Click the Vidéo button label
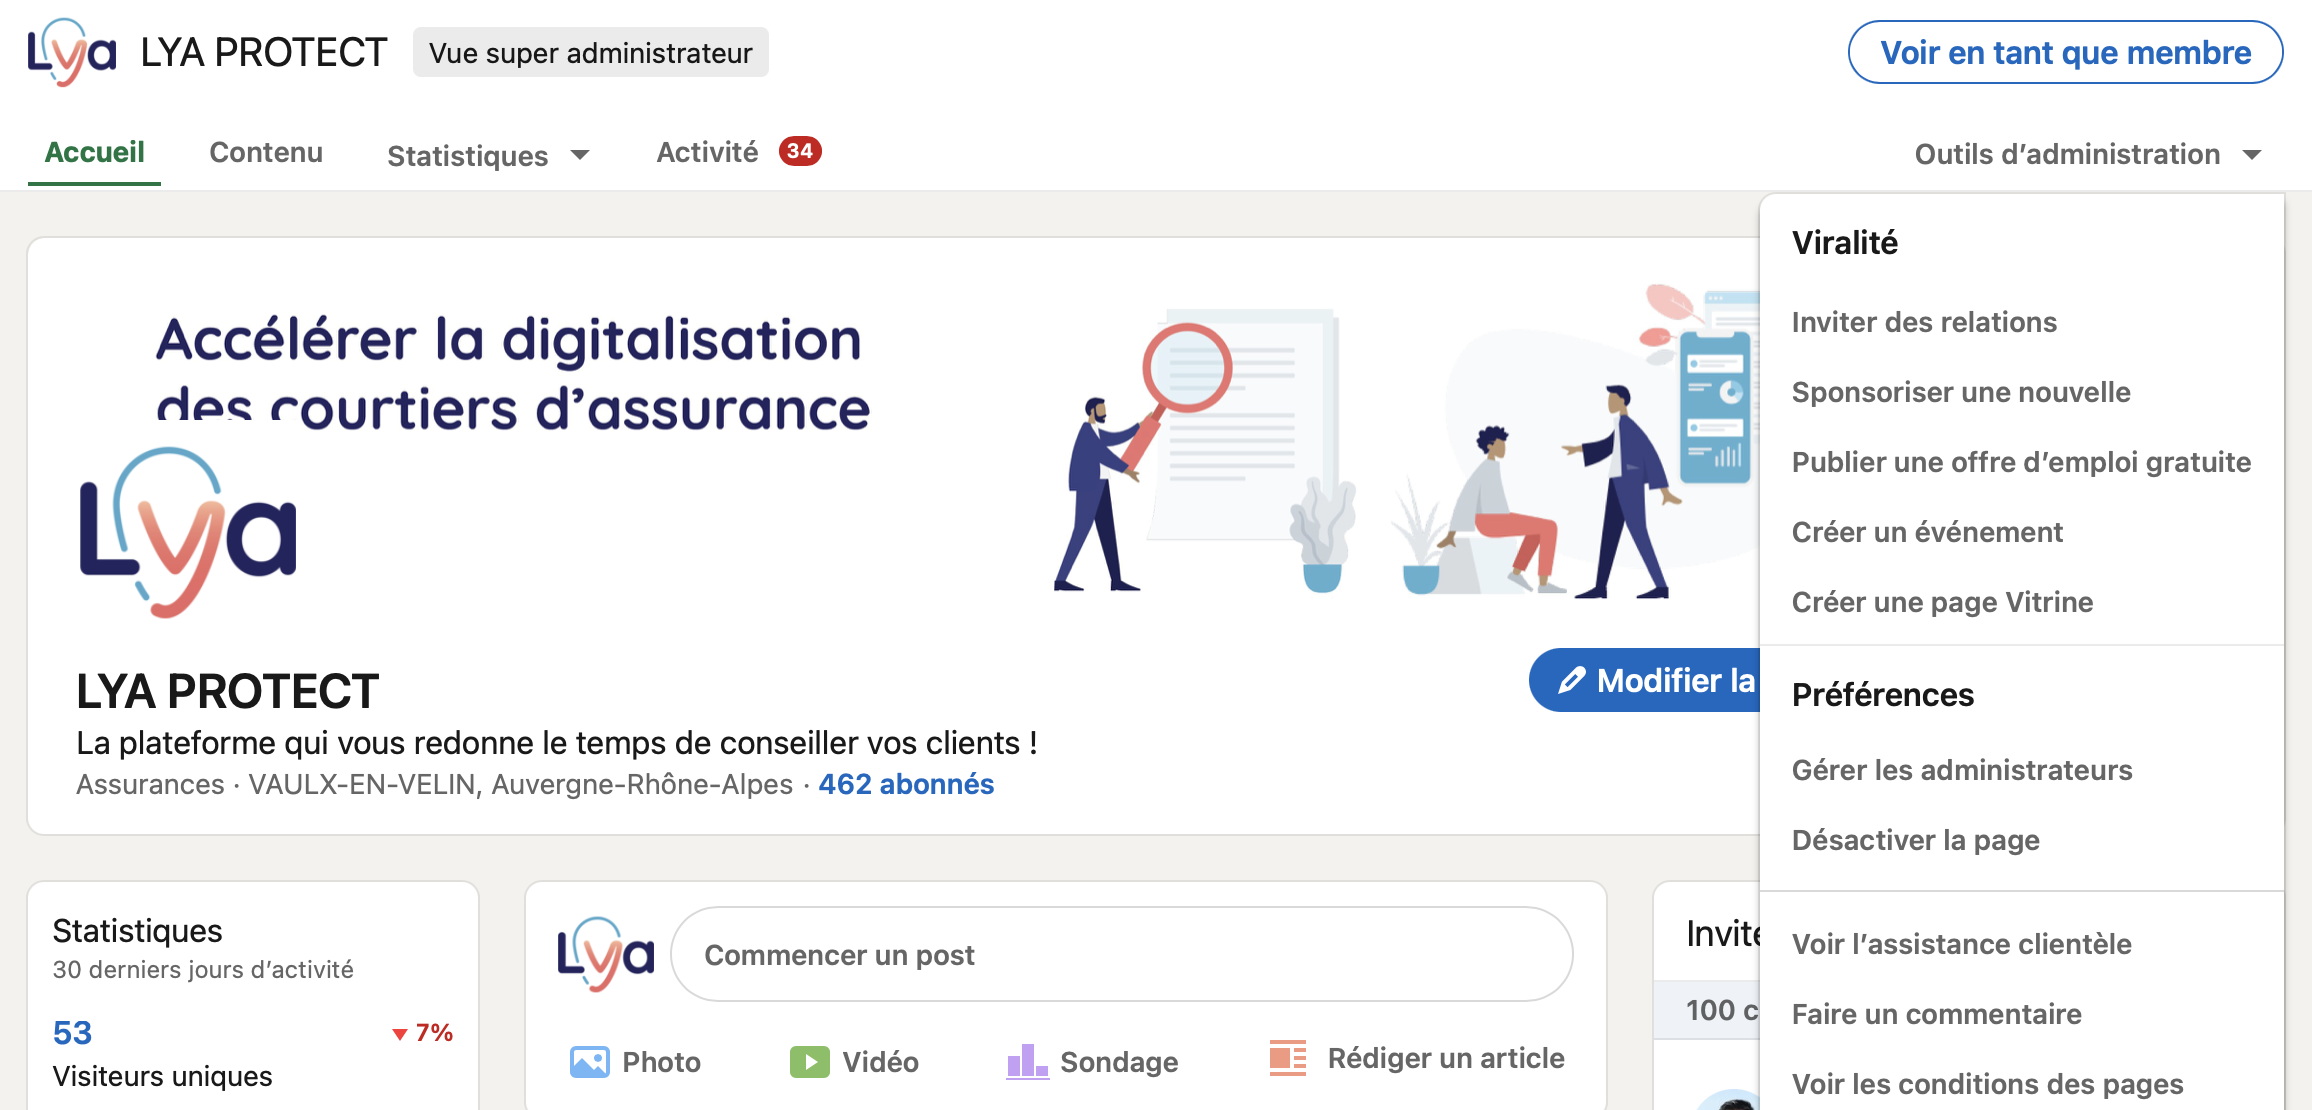The height and width of the screenshot is (1110, 2312). pos(880,1062)
